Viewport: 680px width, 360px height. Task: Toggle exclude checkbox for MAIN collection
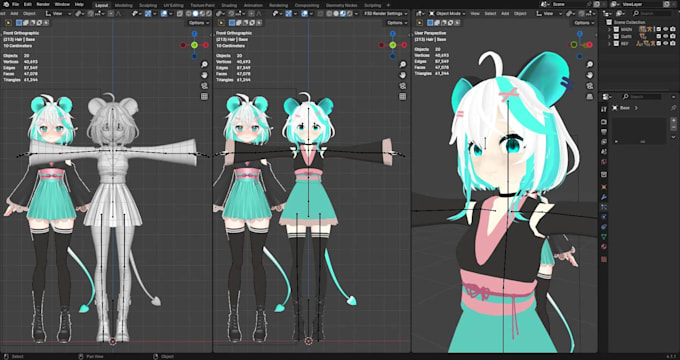[659, 29]
